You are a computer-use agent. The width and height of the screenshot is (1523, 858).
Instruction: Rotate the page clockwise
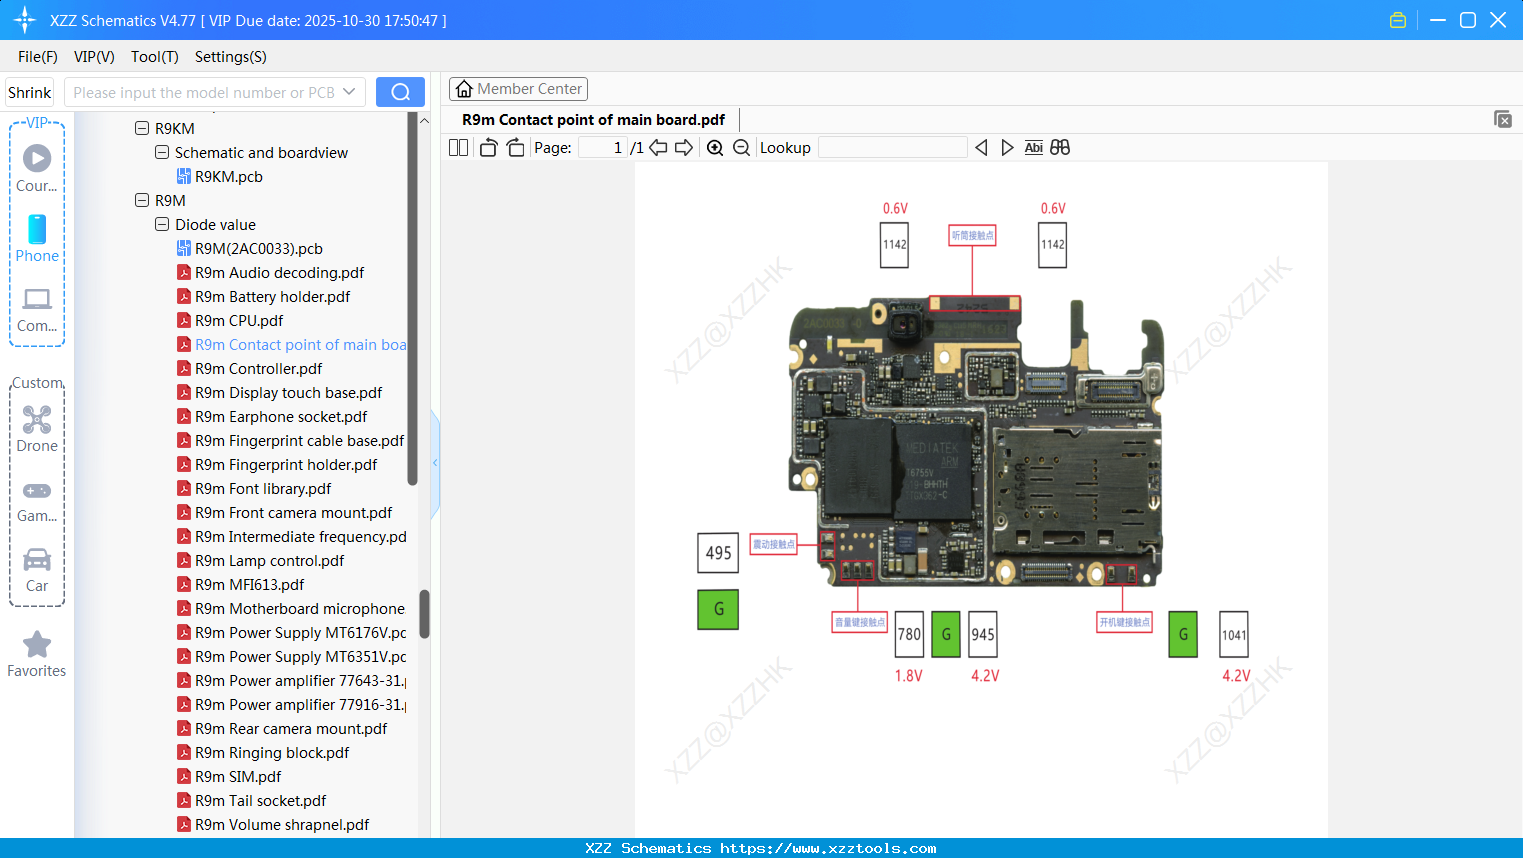(514, 147)
